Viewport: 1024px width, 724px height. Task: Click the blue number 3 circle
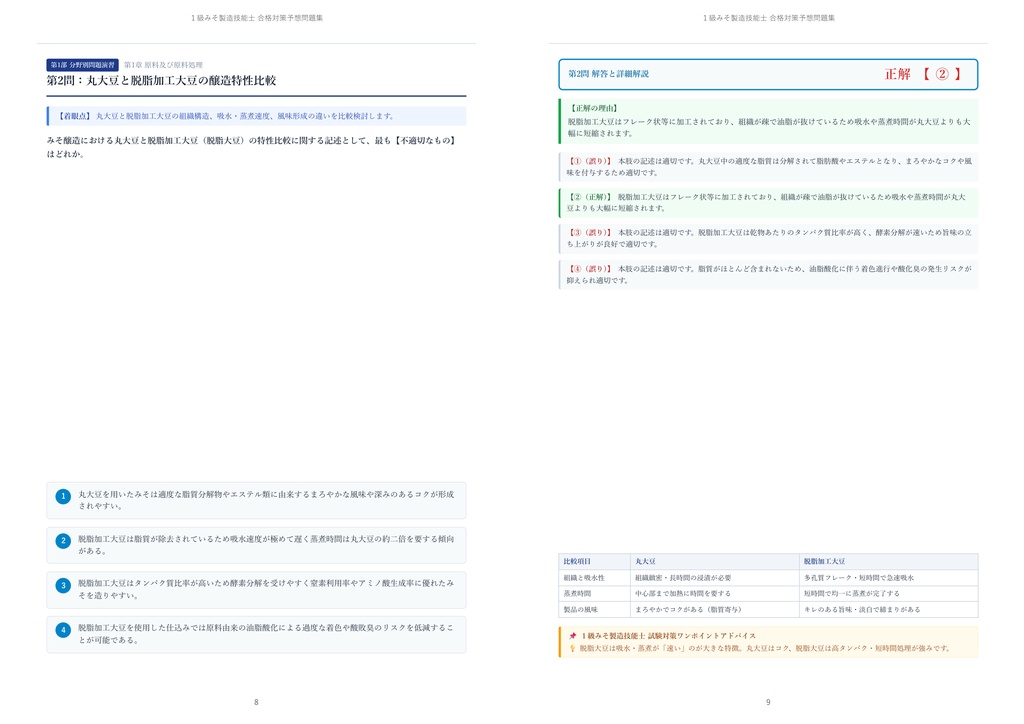point(63,586)
